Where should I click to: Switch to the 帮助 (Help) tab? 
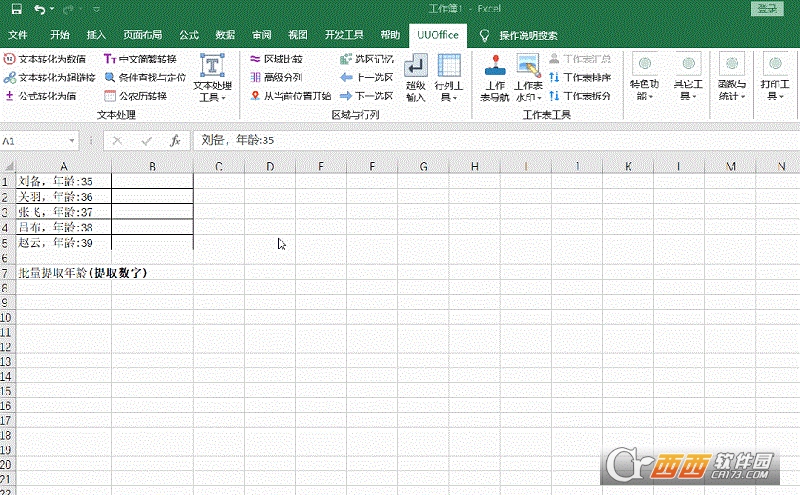coord(390,35)
